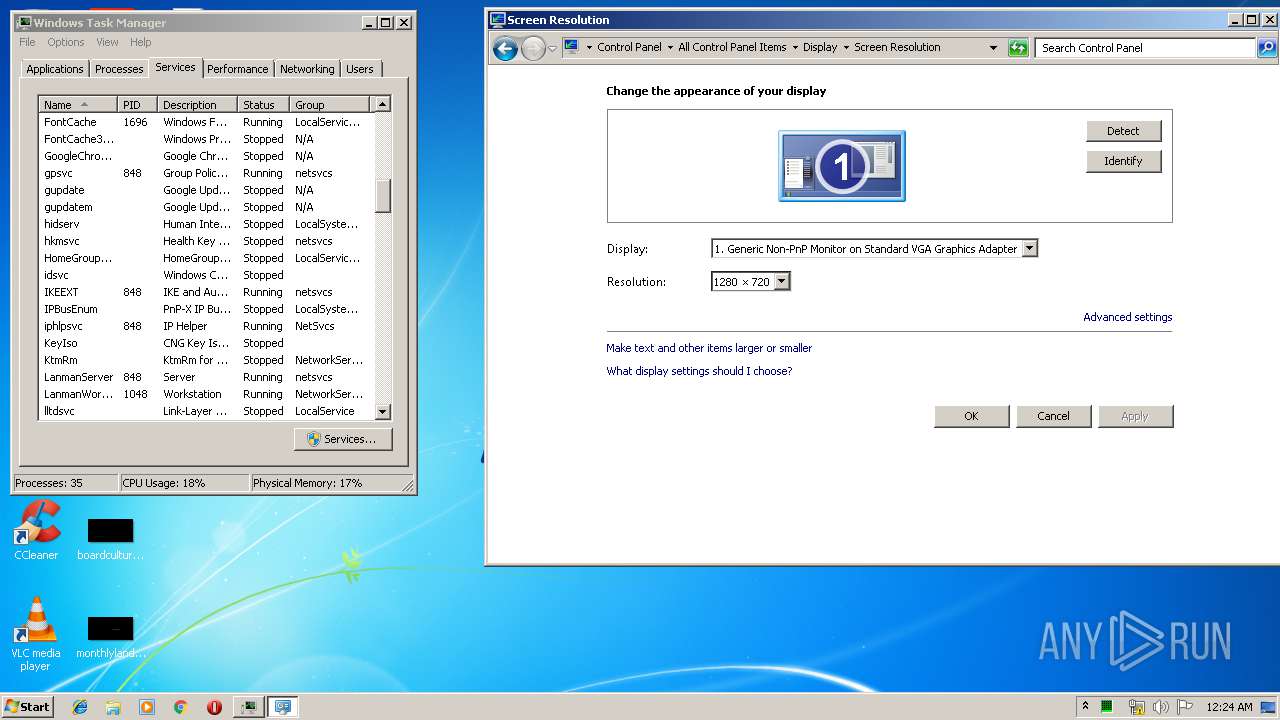Open the Services... button in Task Manager
Viewport: 1280px width, 720px height.
tap(343, 439)
